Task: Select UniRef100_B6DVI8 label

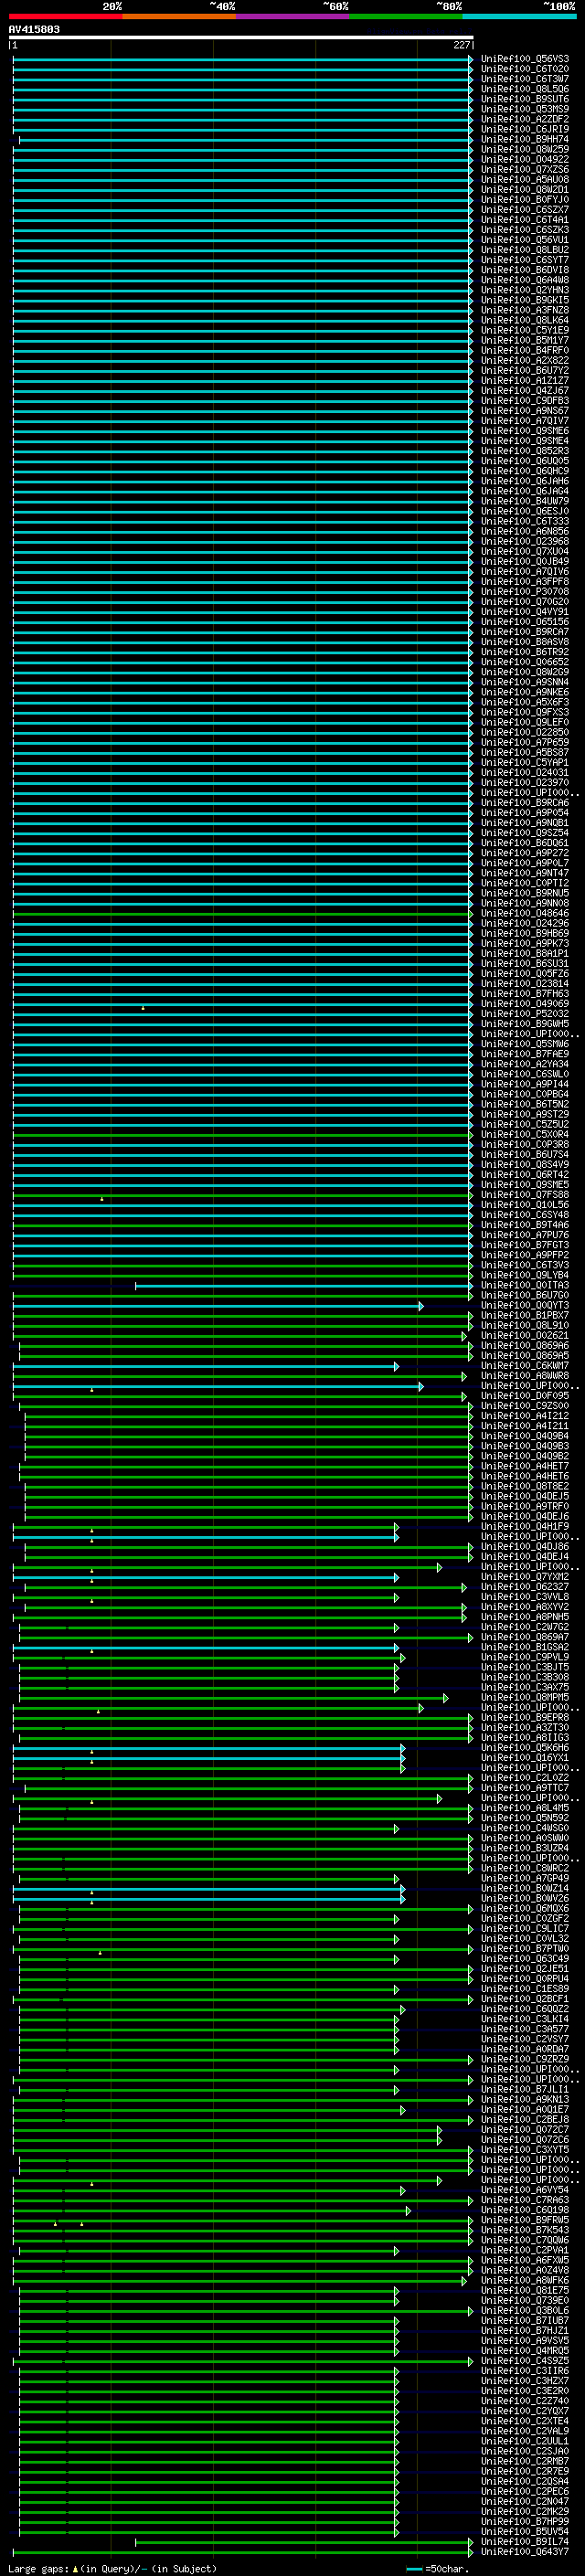Action: [525, 270]
